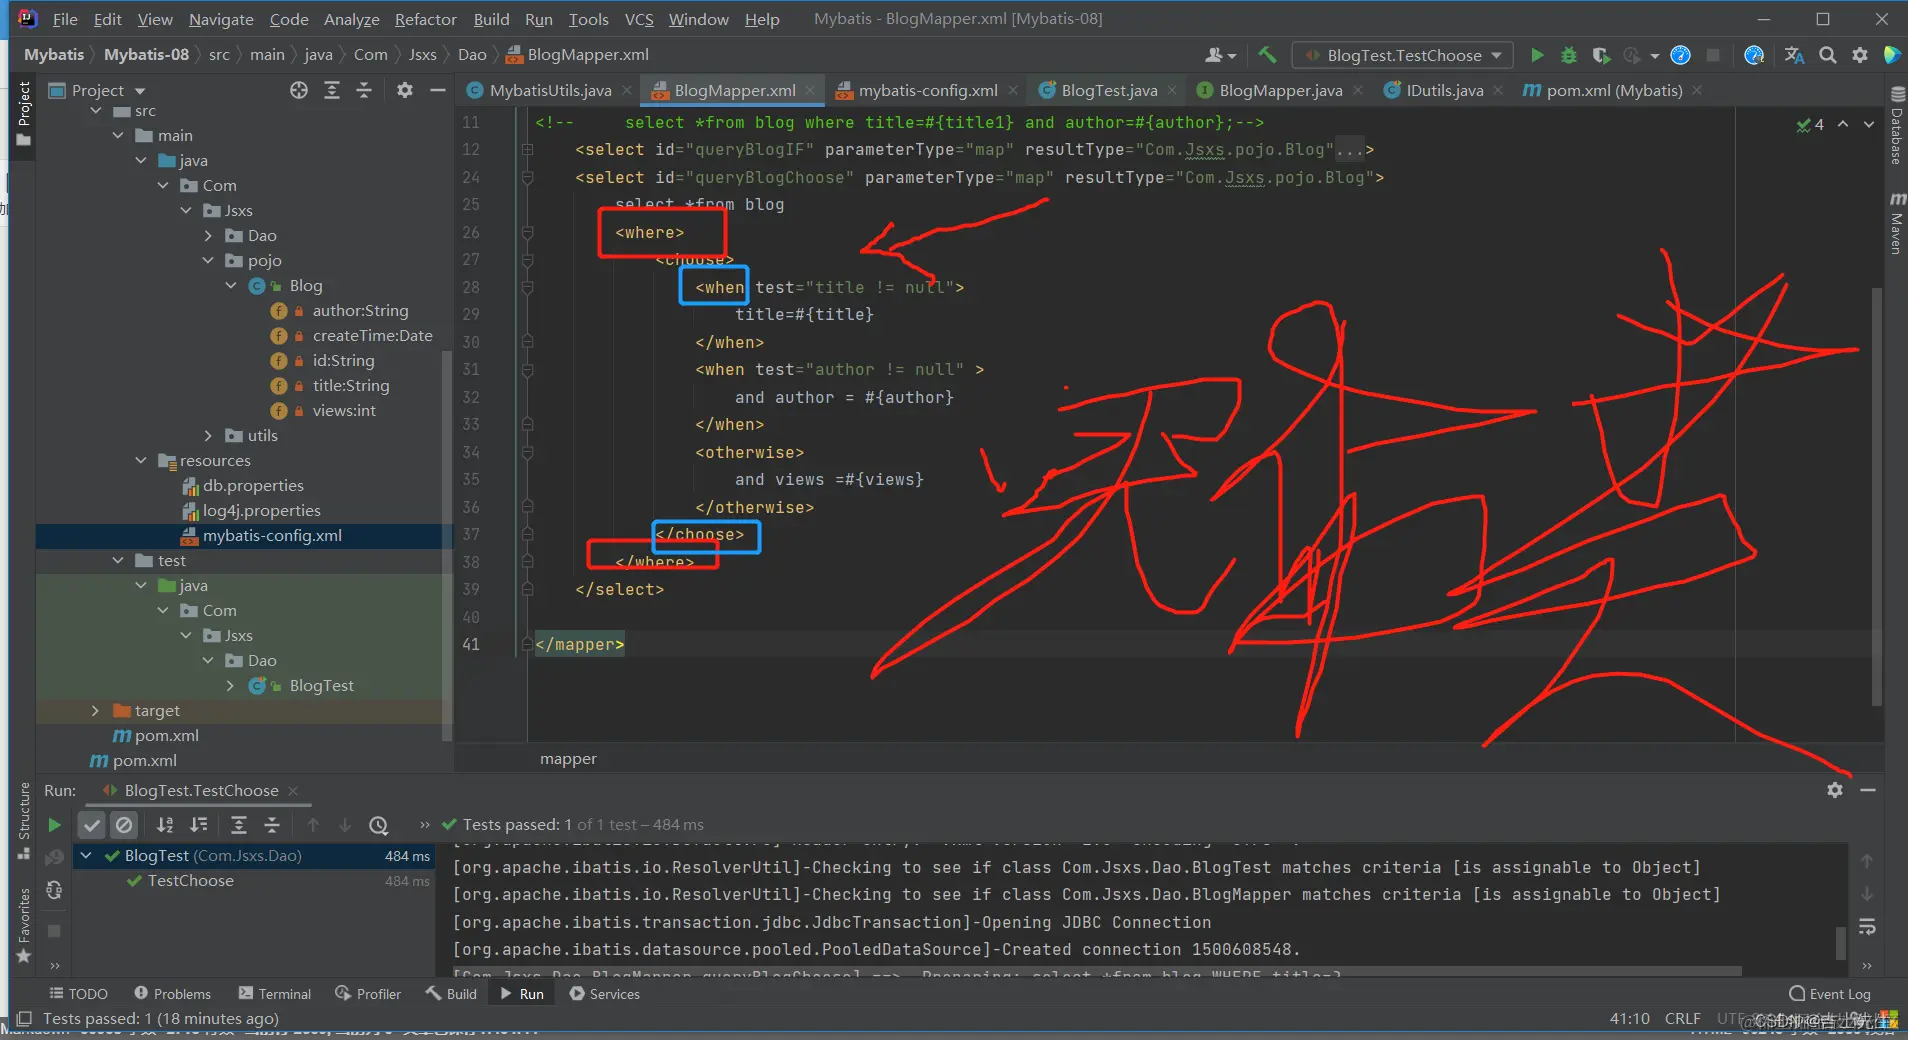Screen dimensions: 1908x1040
Task: Expand the Dao folder under main Jsxs
Action: 208,235
